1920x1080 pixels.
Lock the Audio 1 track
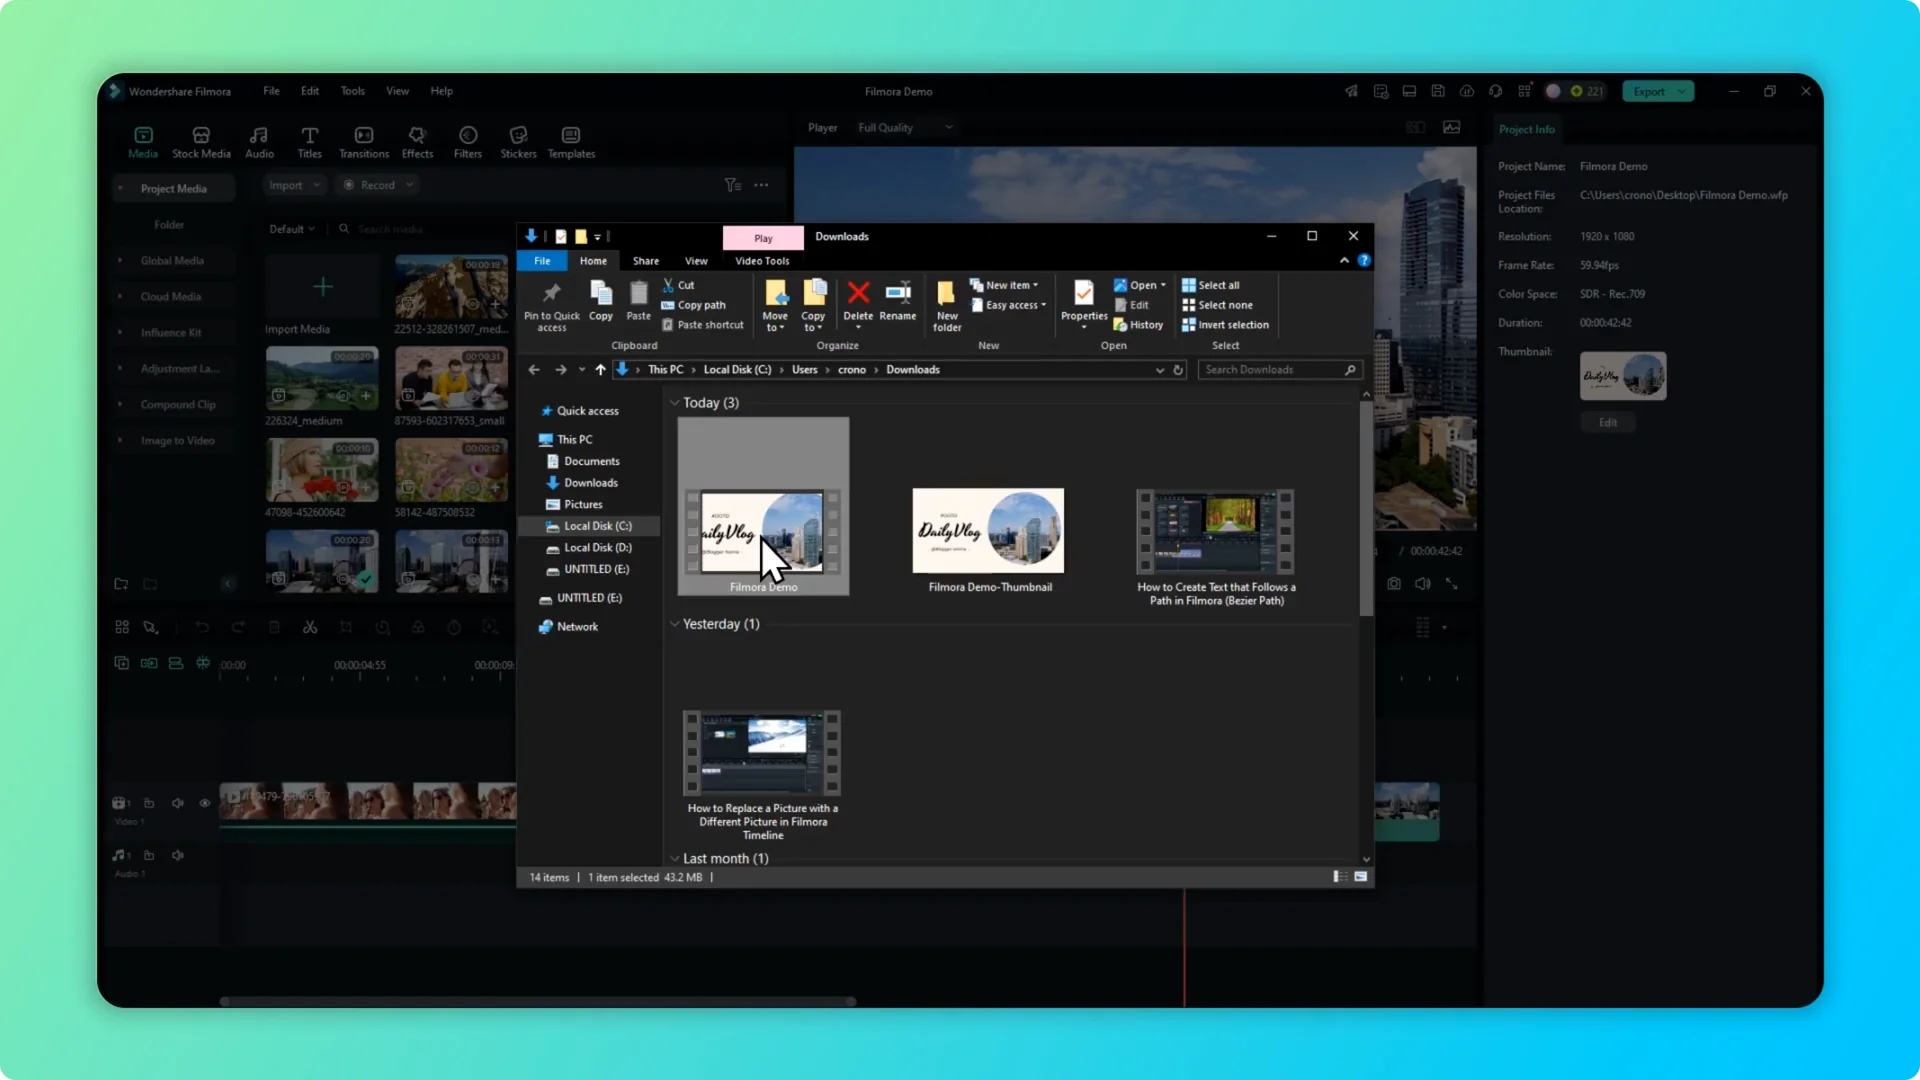(149, 855)
